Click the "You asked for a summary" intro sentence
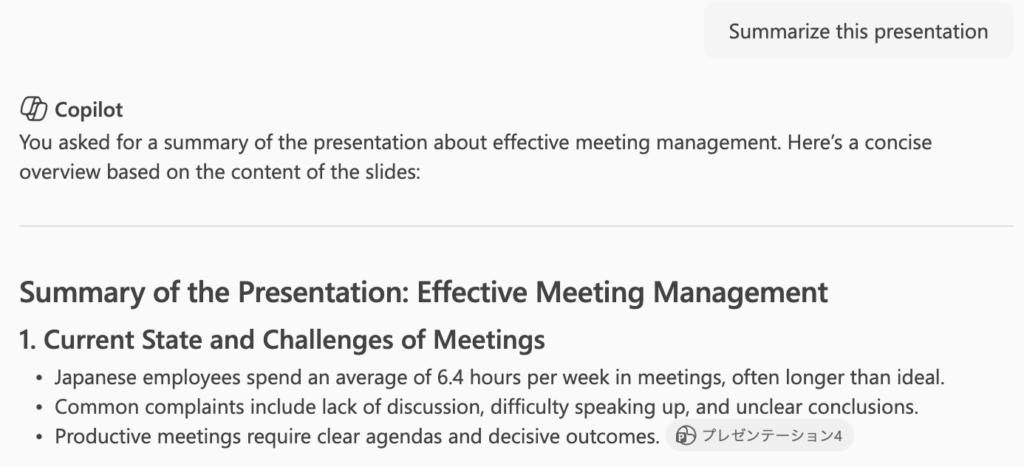Viewport: 1024px width, 467px height. [x=150, y=143]
